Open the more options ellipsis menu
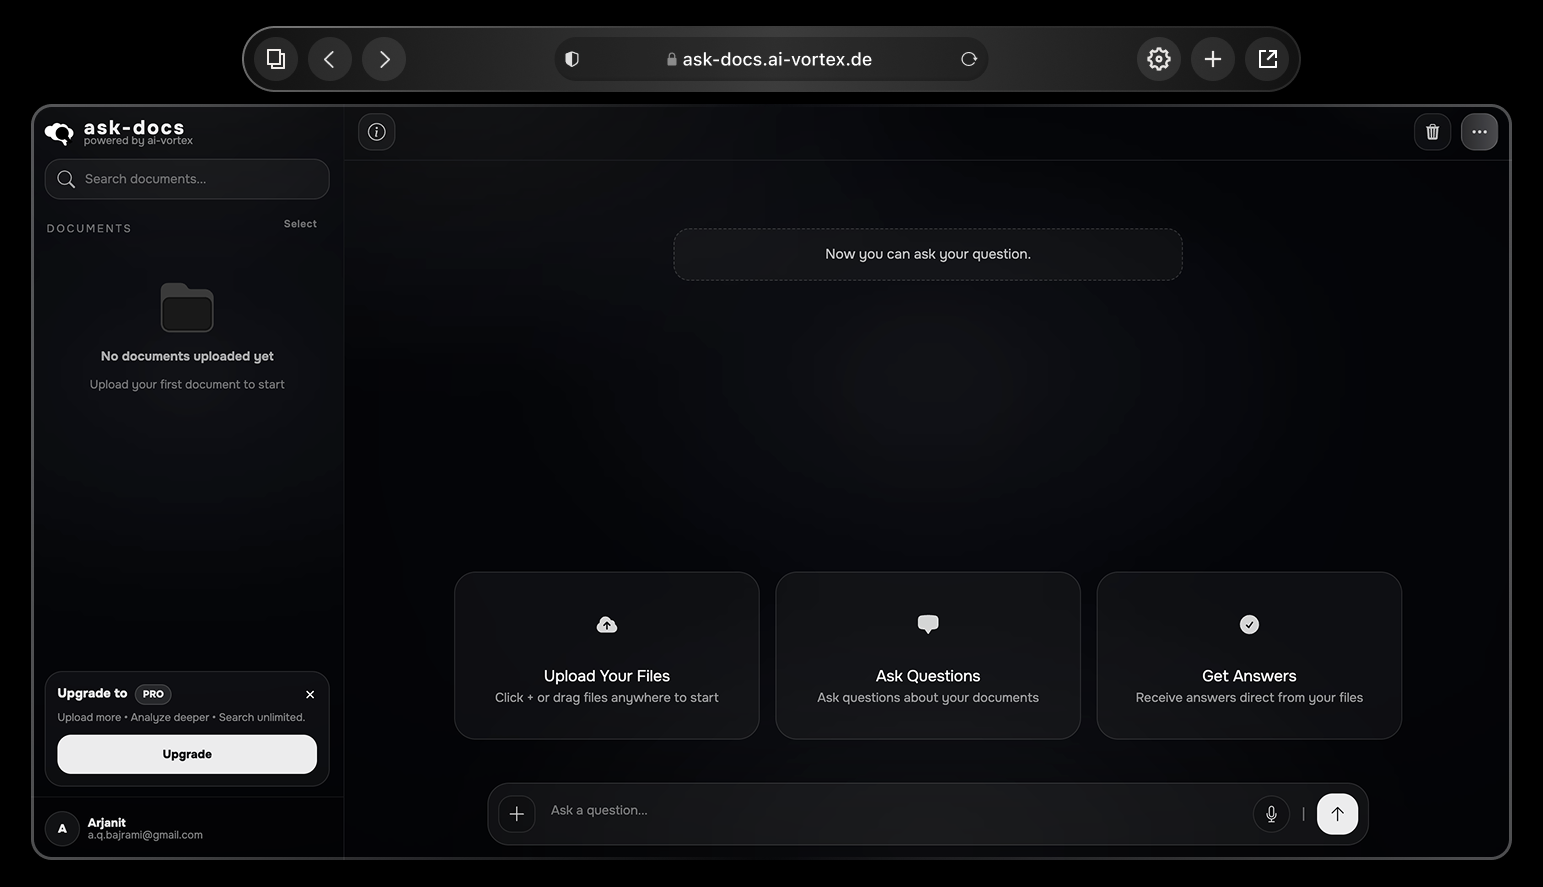Image resolution: width=1543 pixels, height=887 pixels. click(x=1479, y=131)
